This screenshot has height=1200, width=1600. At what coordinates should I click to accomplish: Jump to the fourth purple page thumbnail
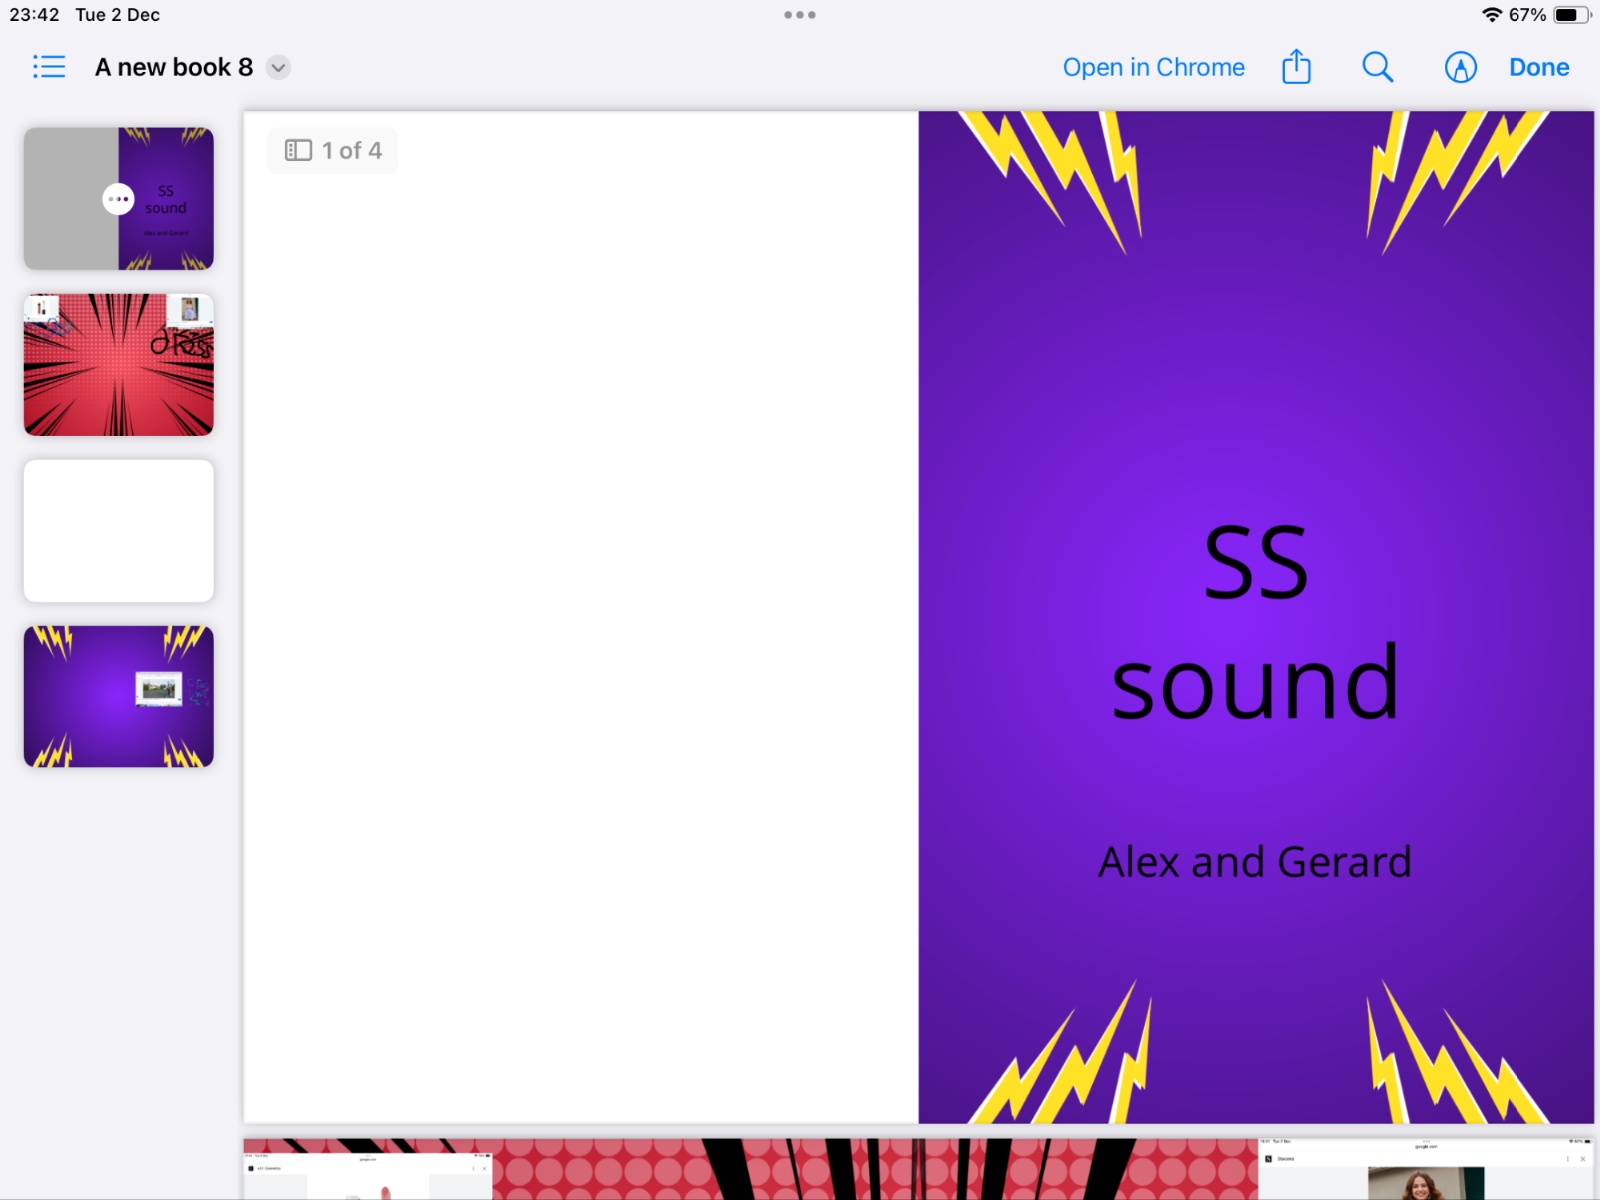pyautogui.click(x=118, y=696)
